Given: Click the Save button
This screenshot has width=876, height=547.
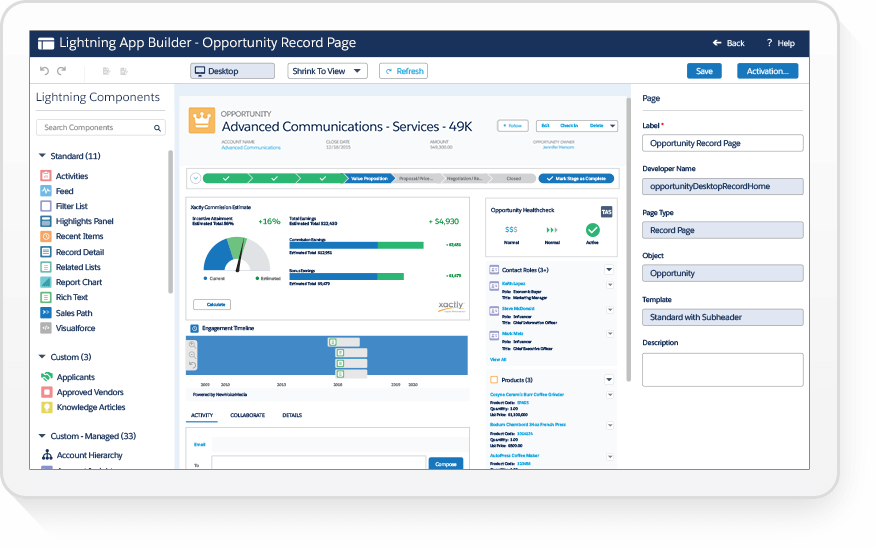Looking at the screenshot, I should [x=704, y=71].
